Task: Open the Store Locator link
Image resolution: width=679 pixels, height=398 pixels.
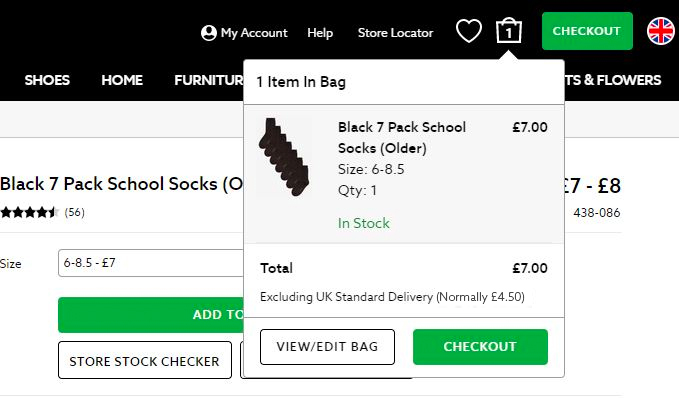Action: [x=395, y=33]
